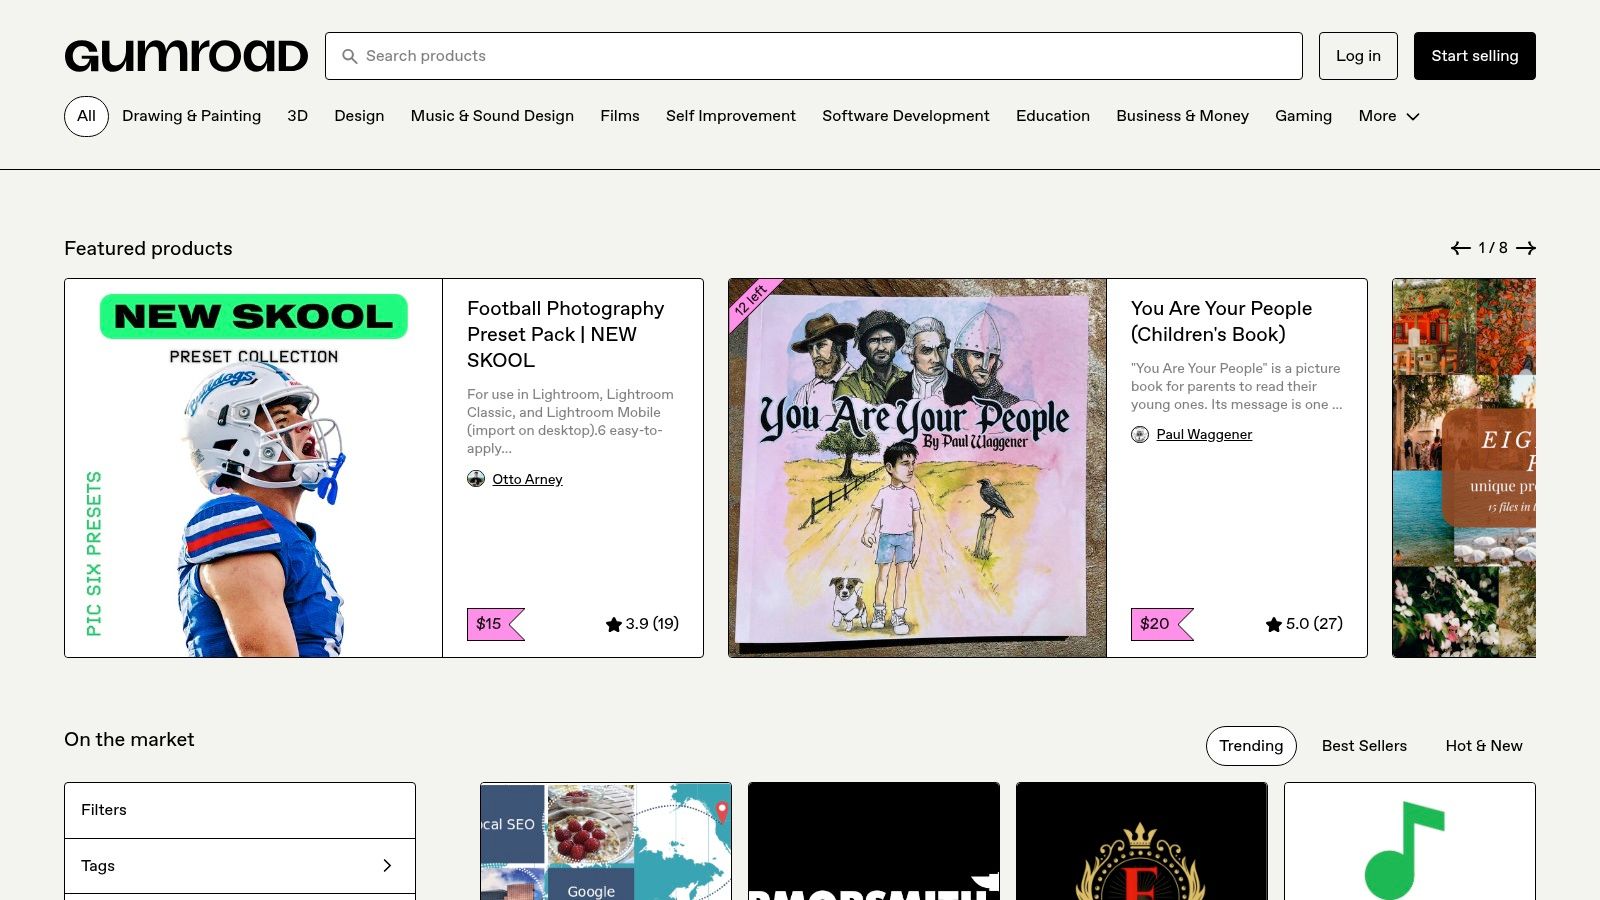The width and height of the screenshot is (1600, 900).
Task: Switch to Hot & New sorting
Action: point(1484,746)
